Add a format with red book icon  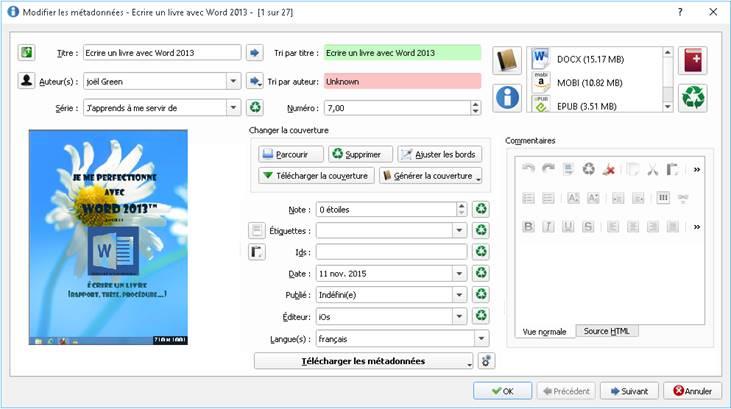click(692, 60)
